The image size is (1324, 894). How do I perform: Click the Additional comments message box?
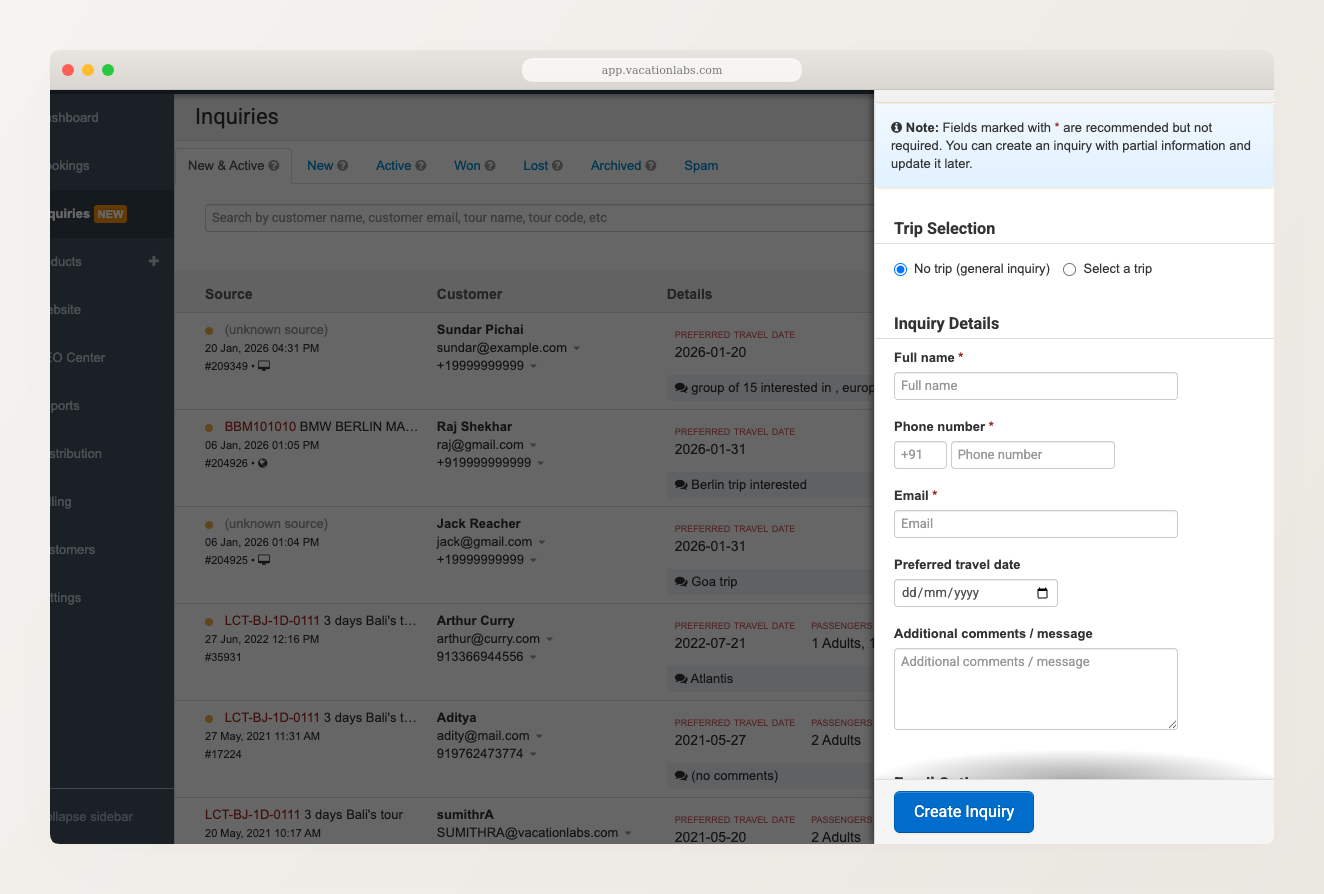tap(1035, 688)
